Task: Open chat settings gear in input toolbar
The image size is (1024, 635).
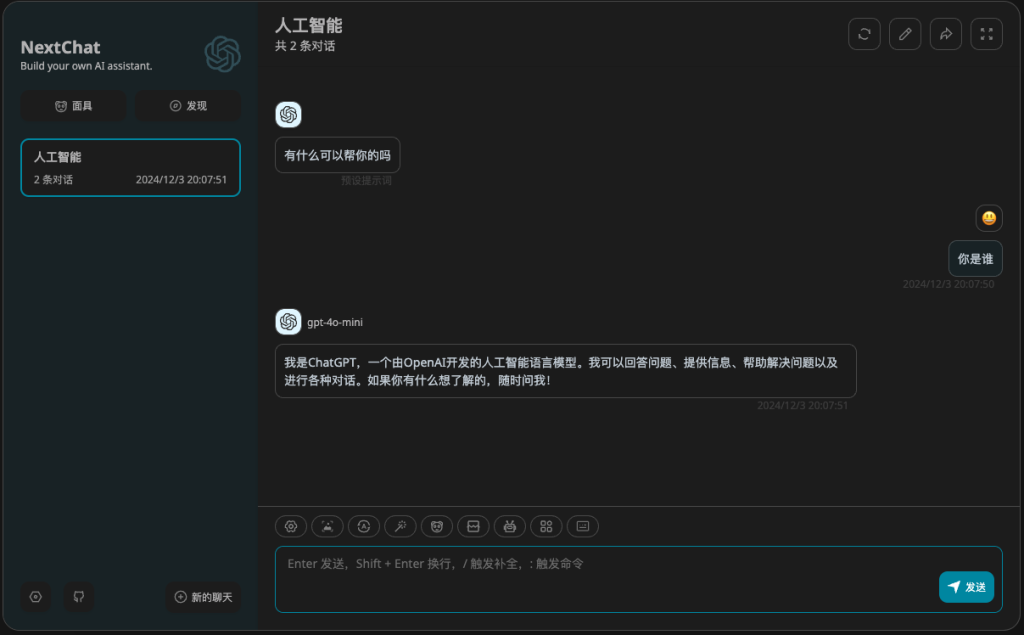Action: [291, 527]
